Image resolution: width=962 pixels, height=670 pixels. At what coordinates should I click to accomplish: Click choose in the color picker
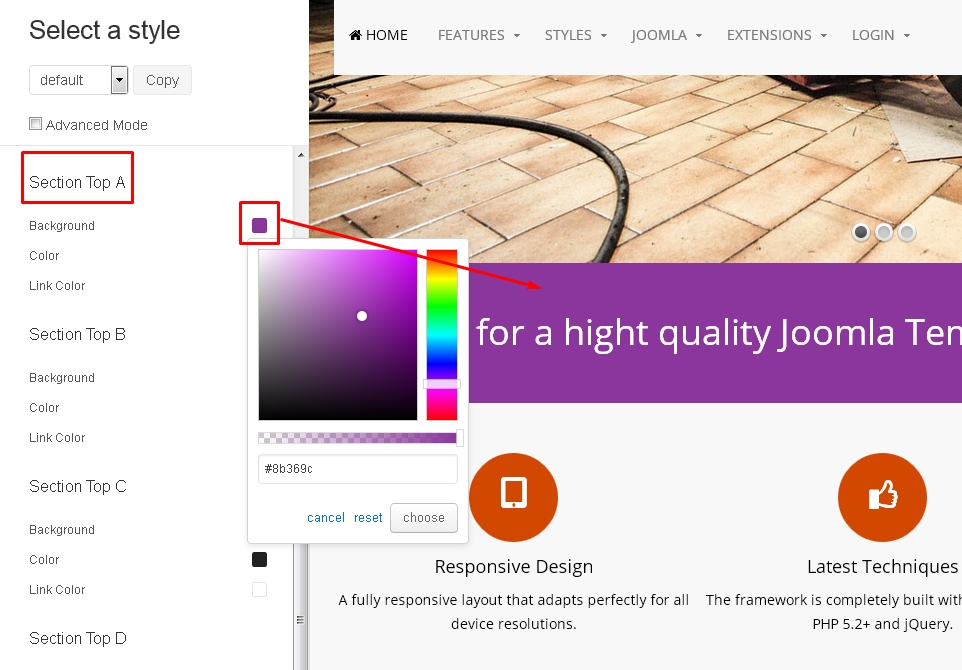424,518
